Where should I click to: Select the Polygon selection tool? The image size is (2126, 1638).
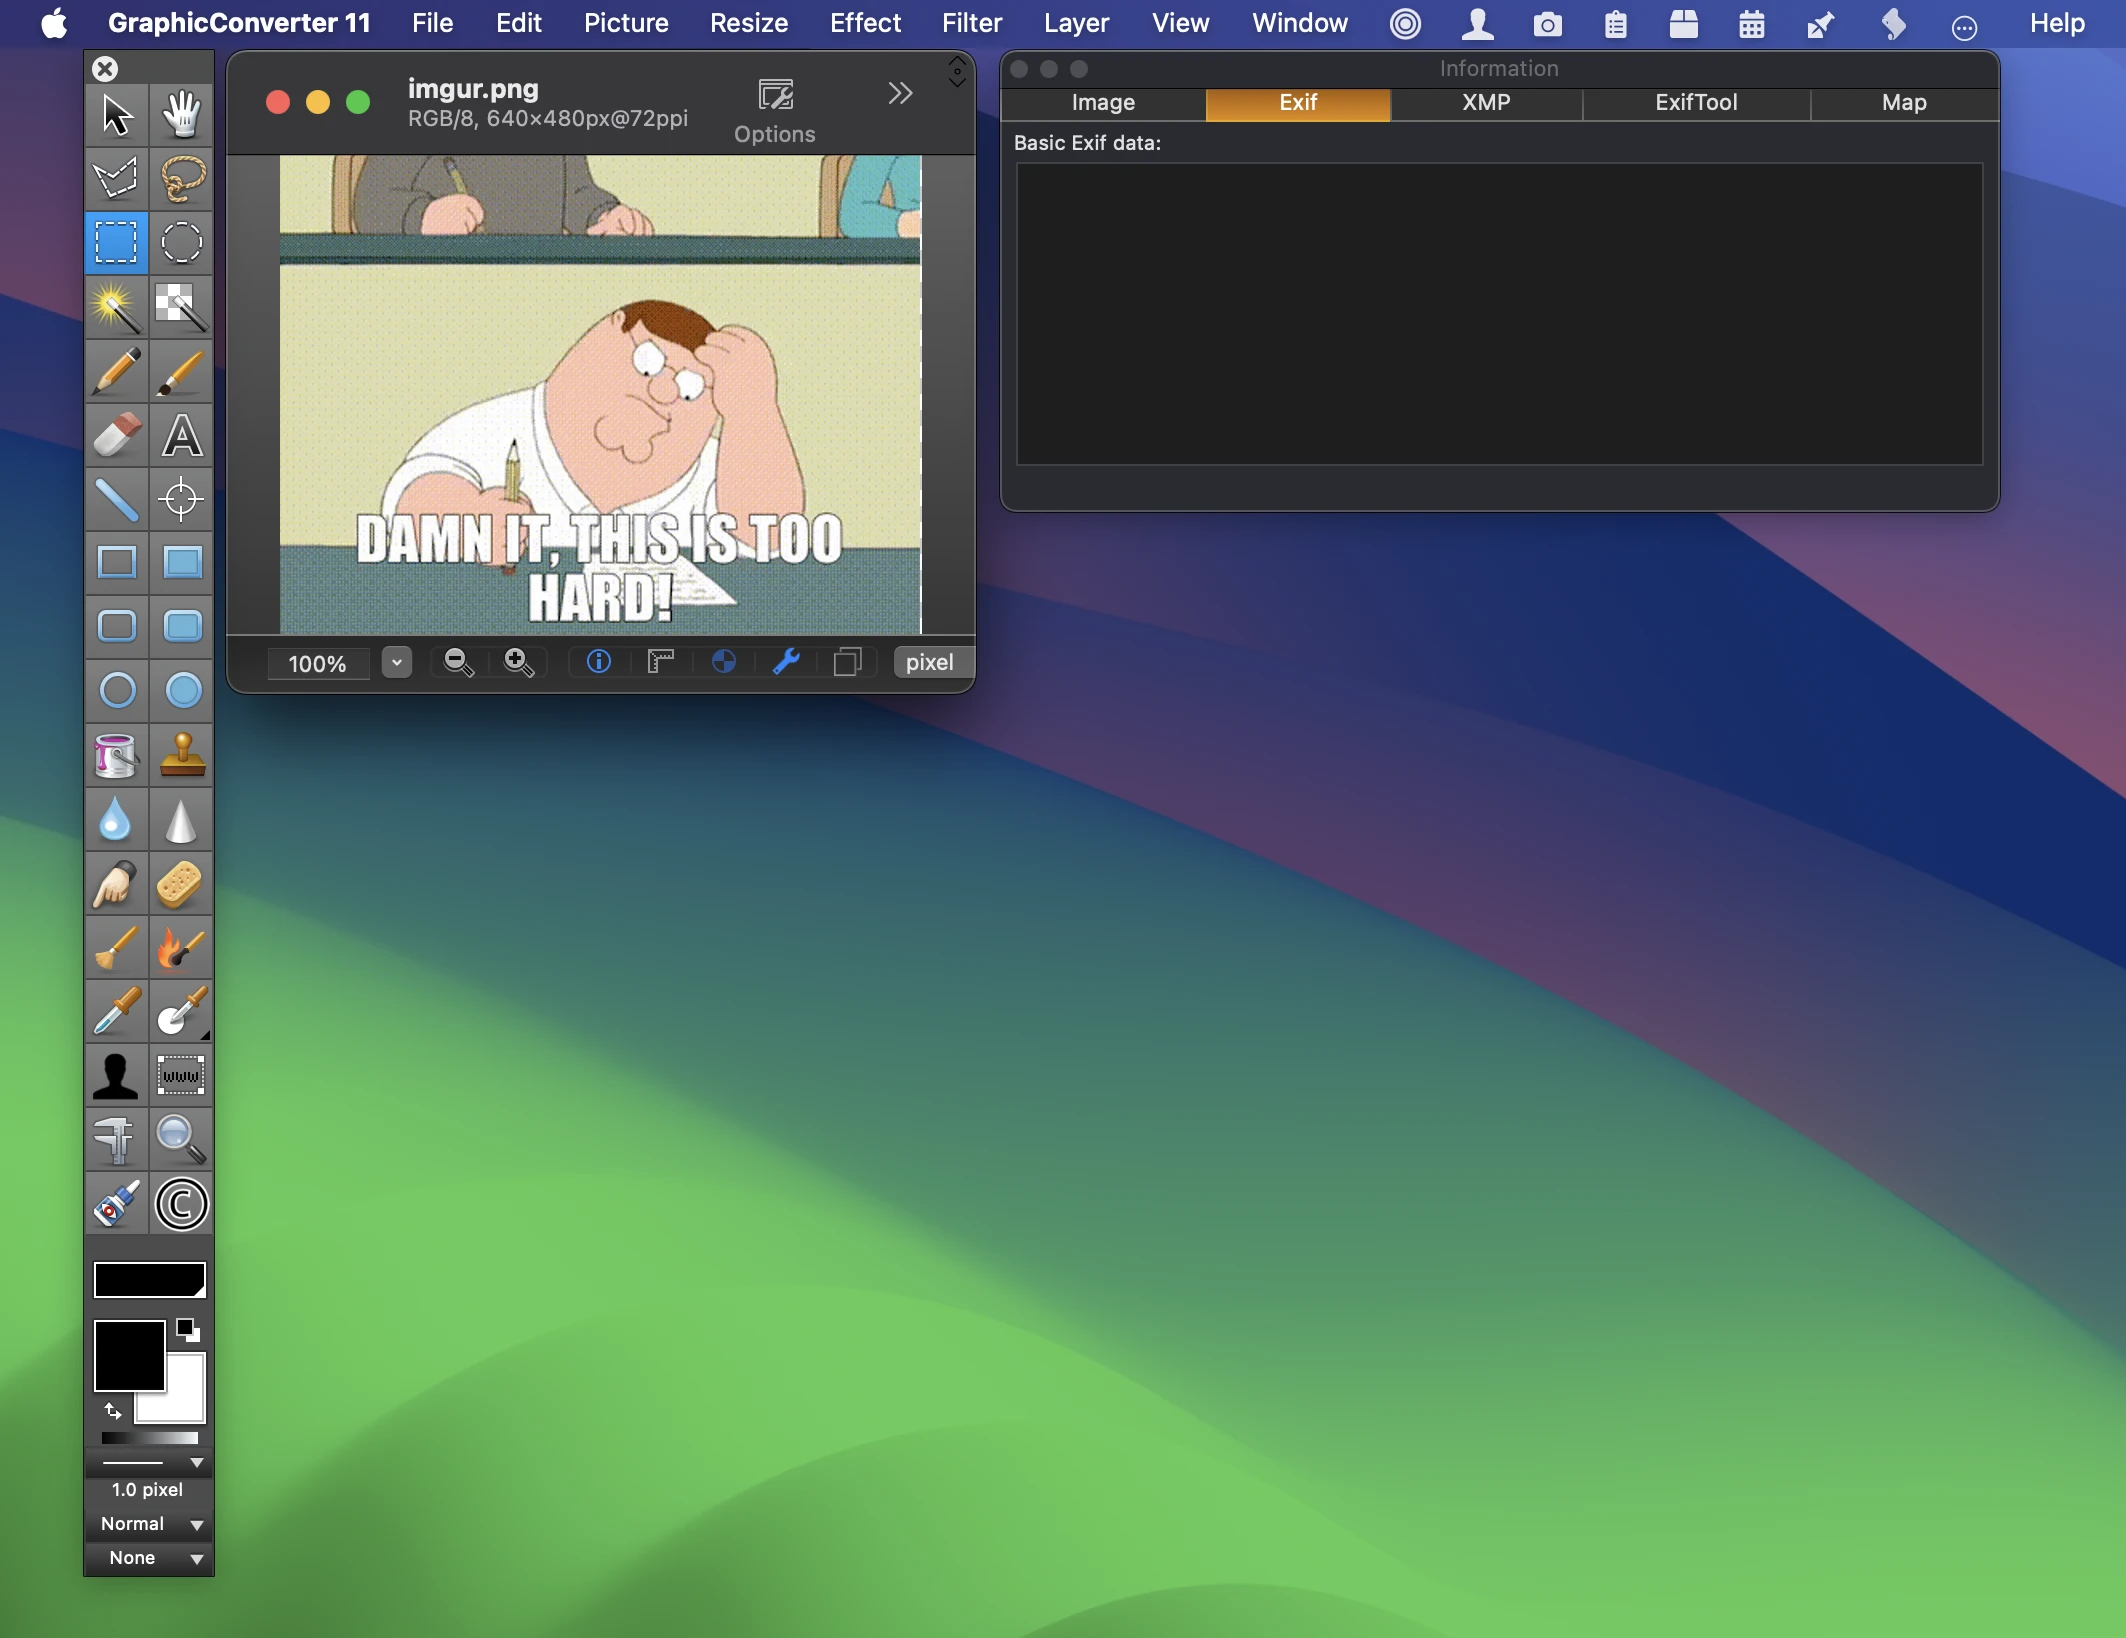117,179
